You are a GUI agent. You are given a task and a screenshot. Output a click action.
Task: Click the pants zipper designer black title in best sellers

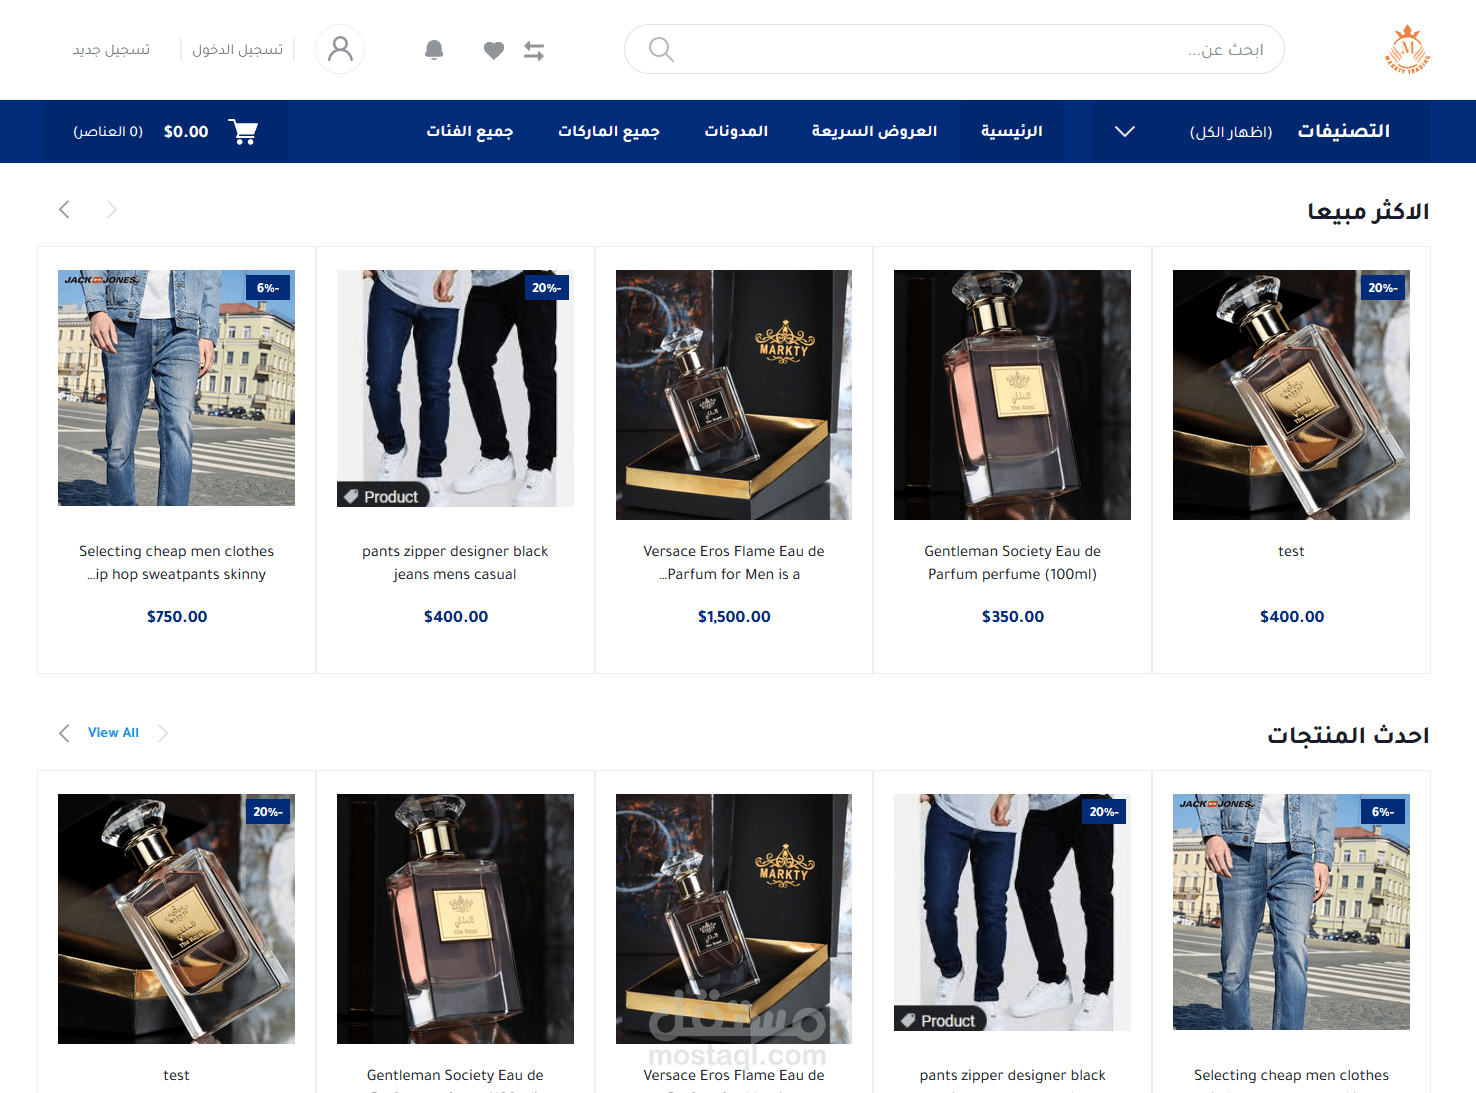[x=455, y=563]
